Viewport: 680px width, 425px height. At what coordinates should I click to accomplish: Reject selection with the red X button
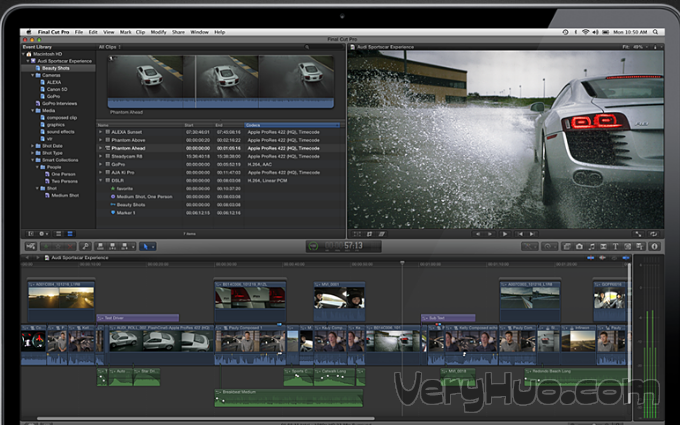pyautogui.click(x=70, y=246)
